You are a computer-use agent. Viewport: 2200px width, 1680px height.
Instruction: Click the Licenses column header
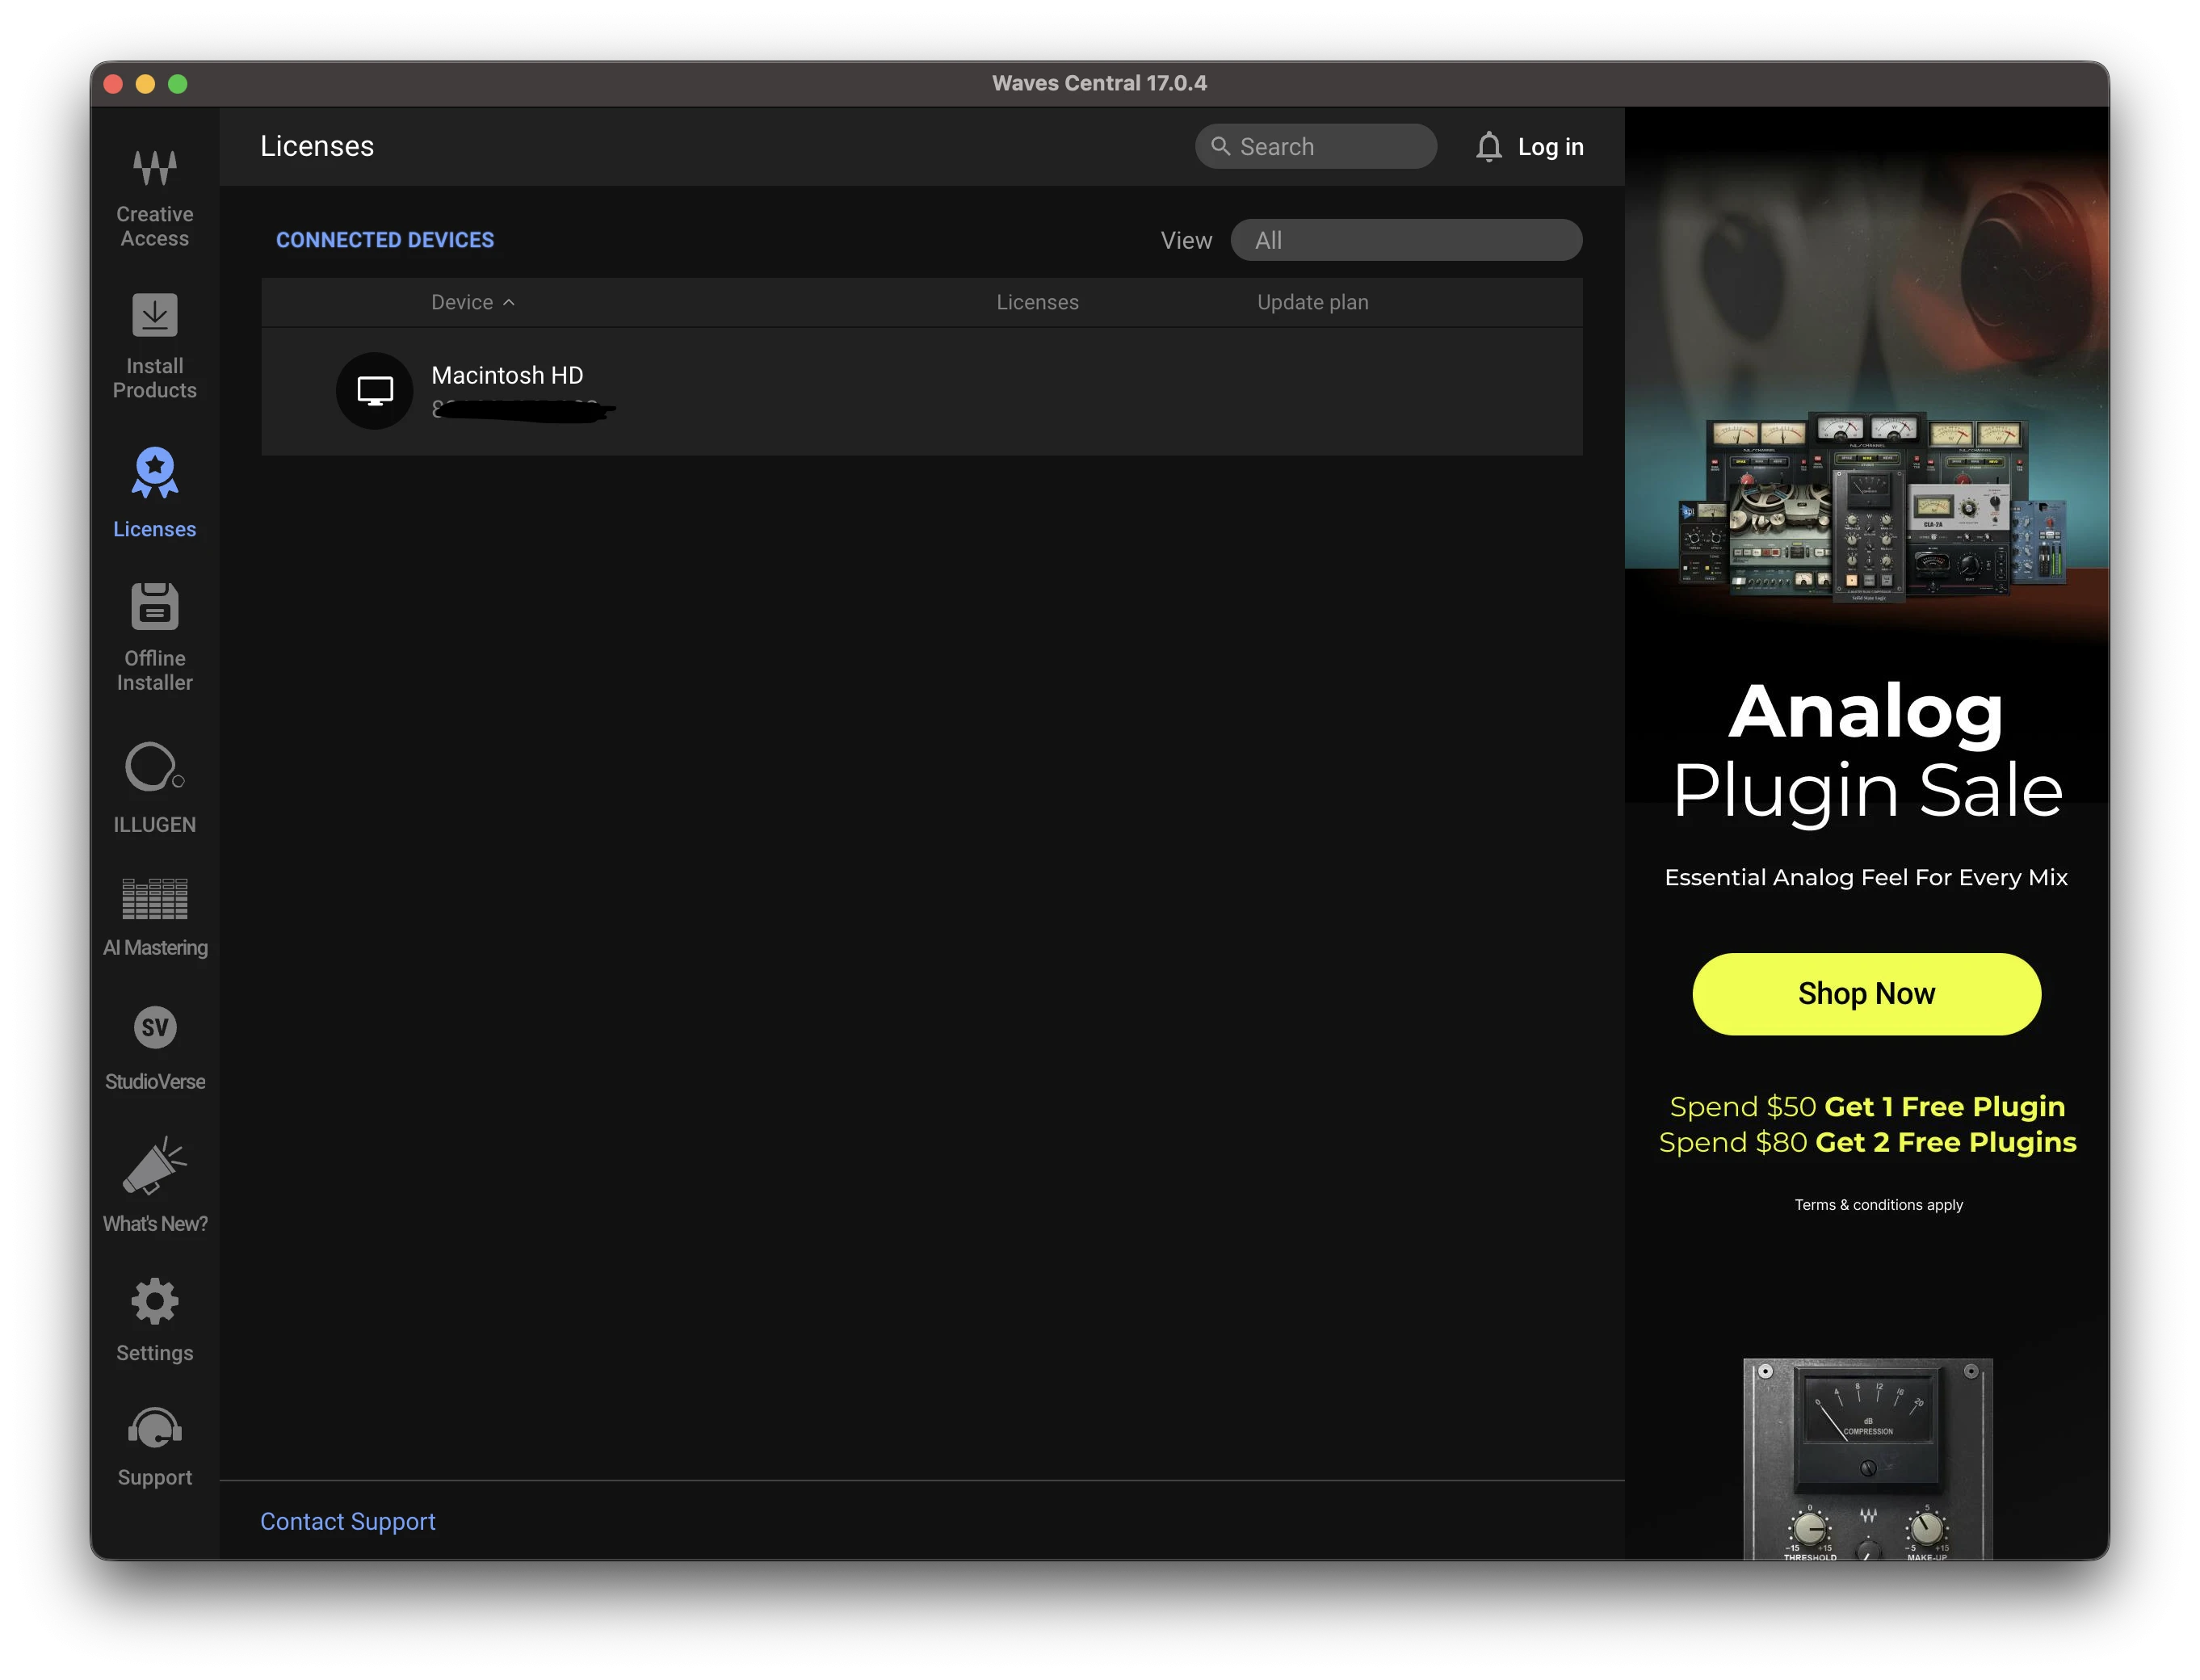point(1037,302)
